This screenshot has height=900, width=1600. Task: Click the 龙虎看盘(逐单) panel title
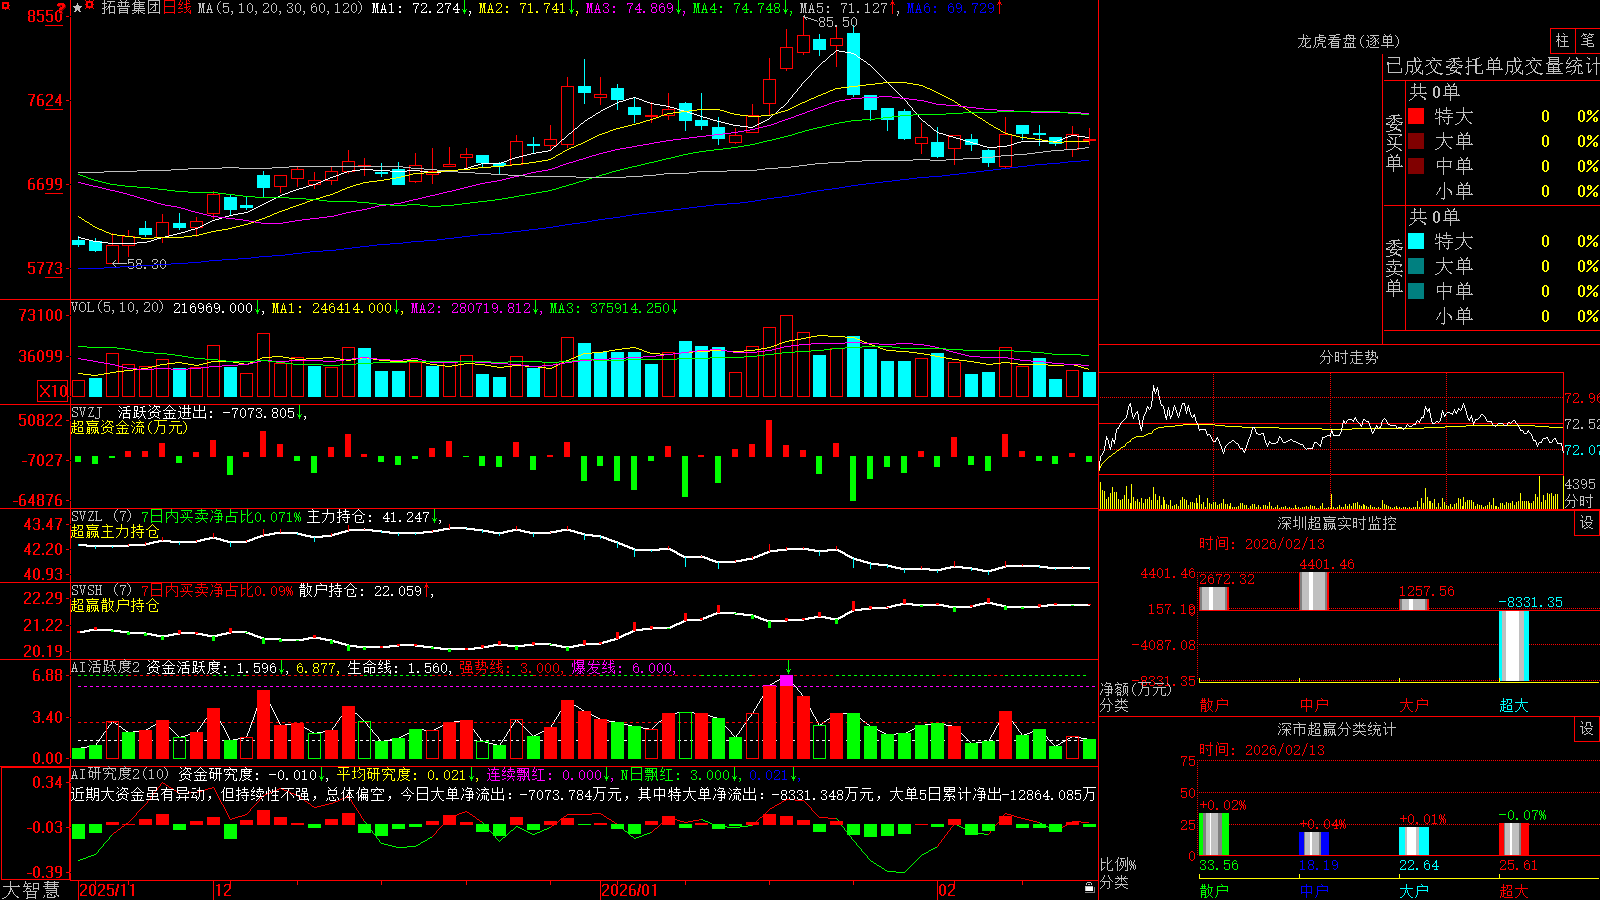pos(1348,41)
